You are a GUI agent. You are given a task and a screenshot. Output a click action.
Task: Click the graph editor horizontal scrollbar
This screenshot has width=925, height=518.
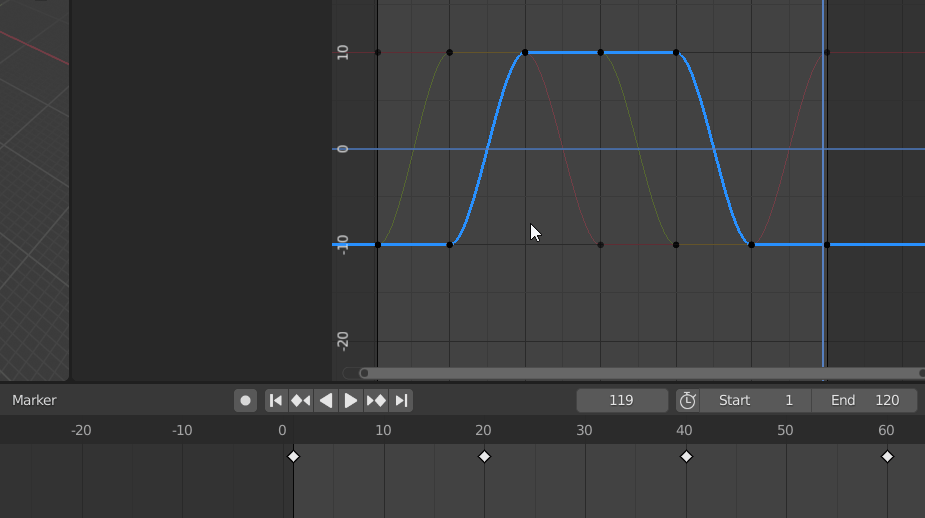(x=643, y=373)
